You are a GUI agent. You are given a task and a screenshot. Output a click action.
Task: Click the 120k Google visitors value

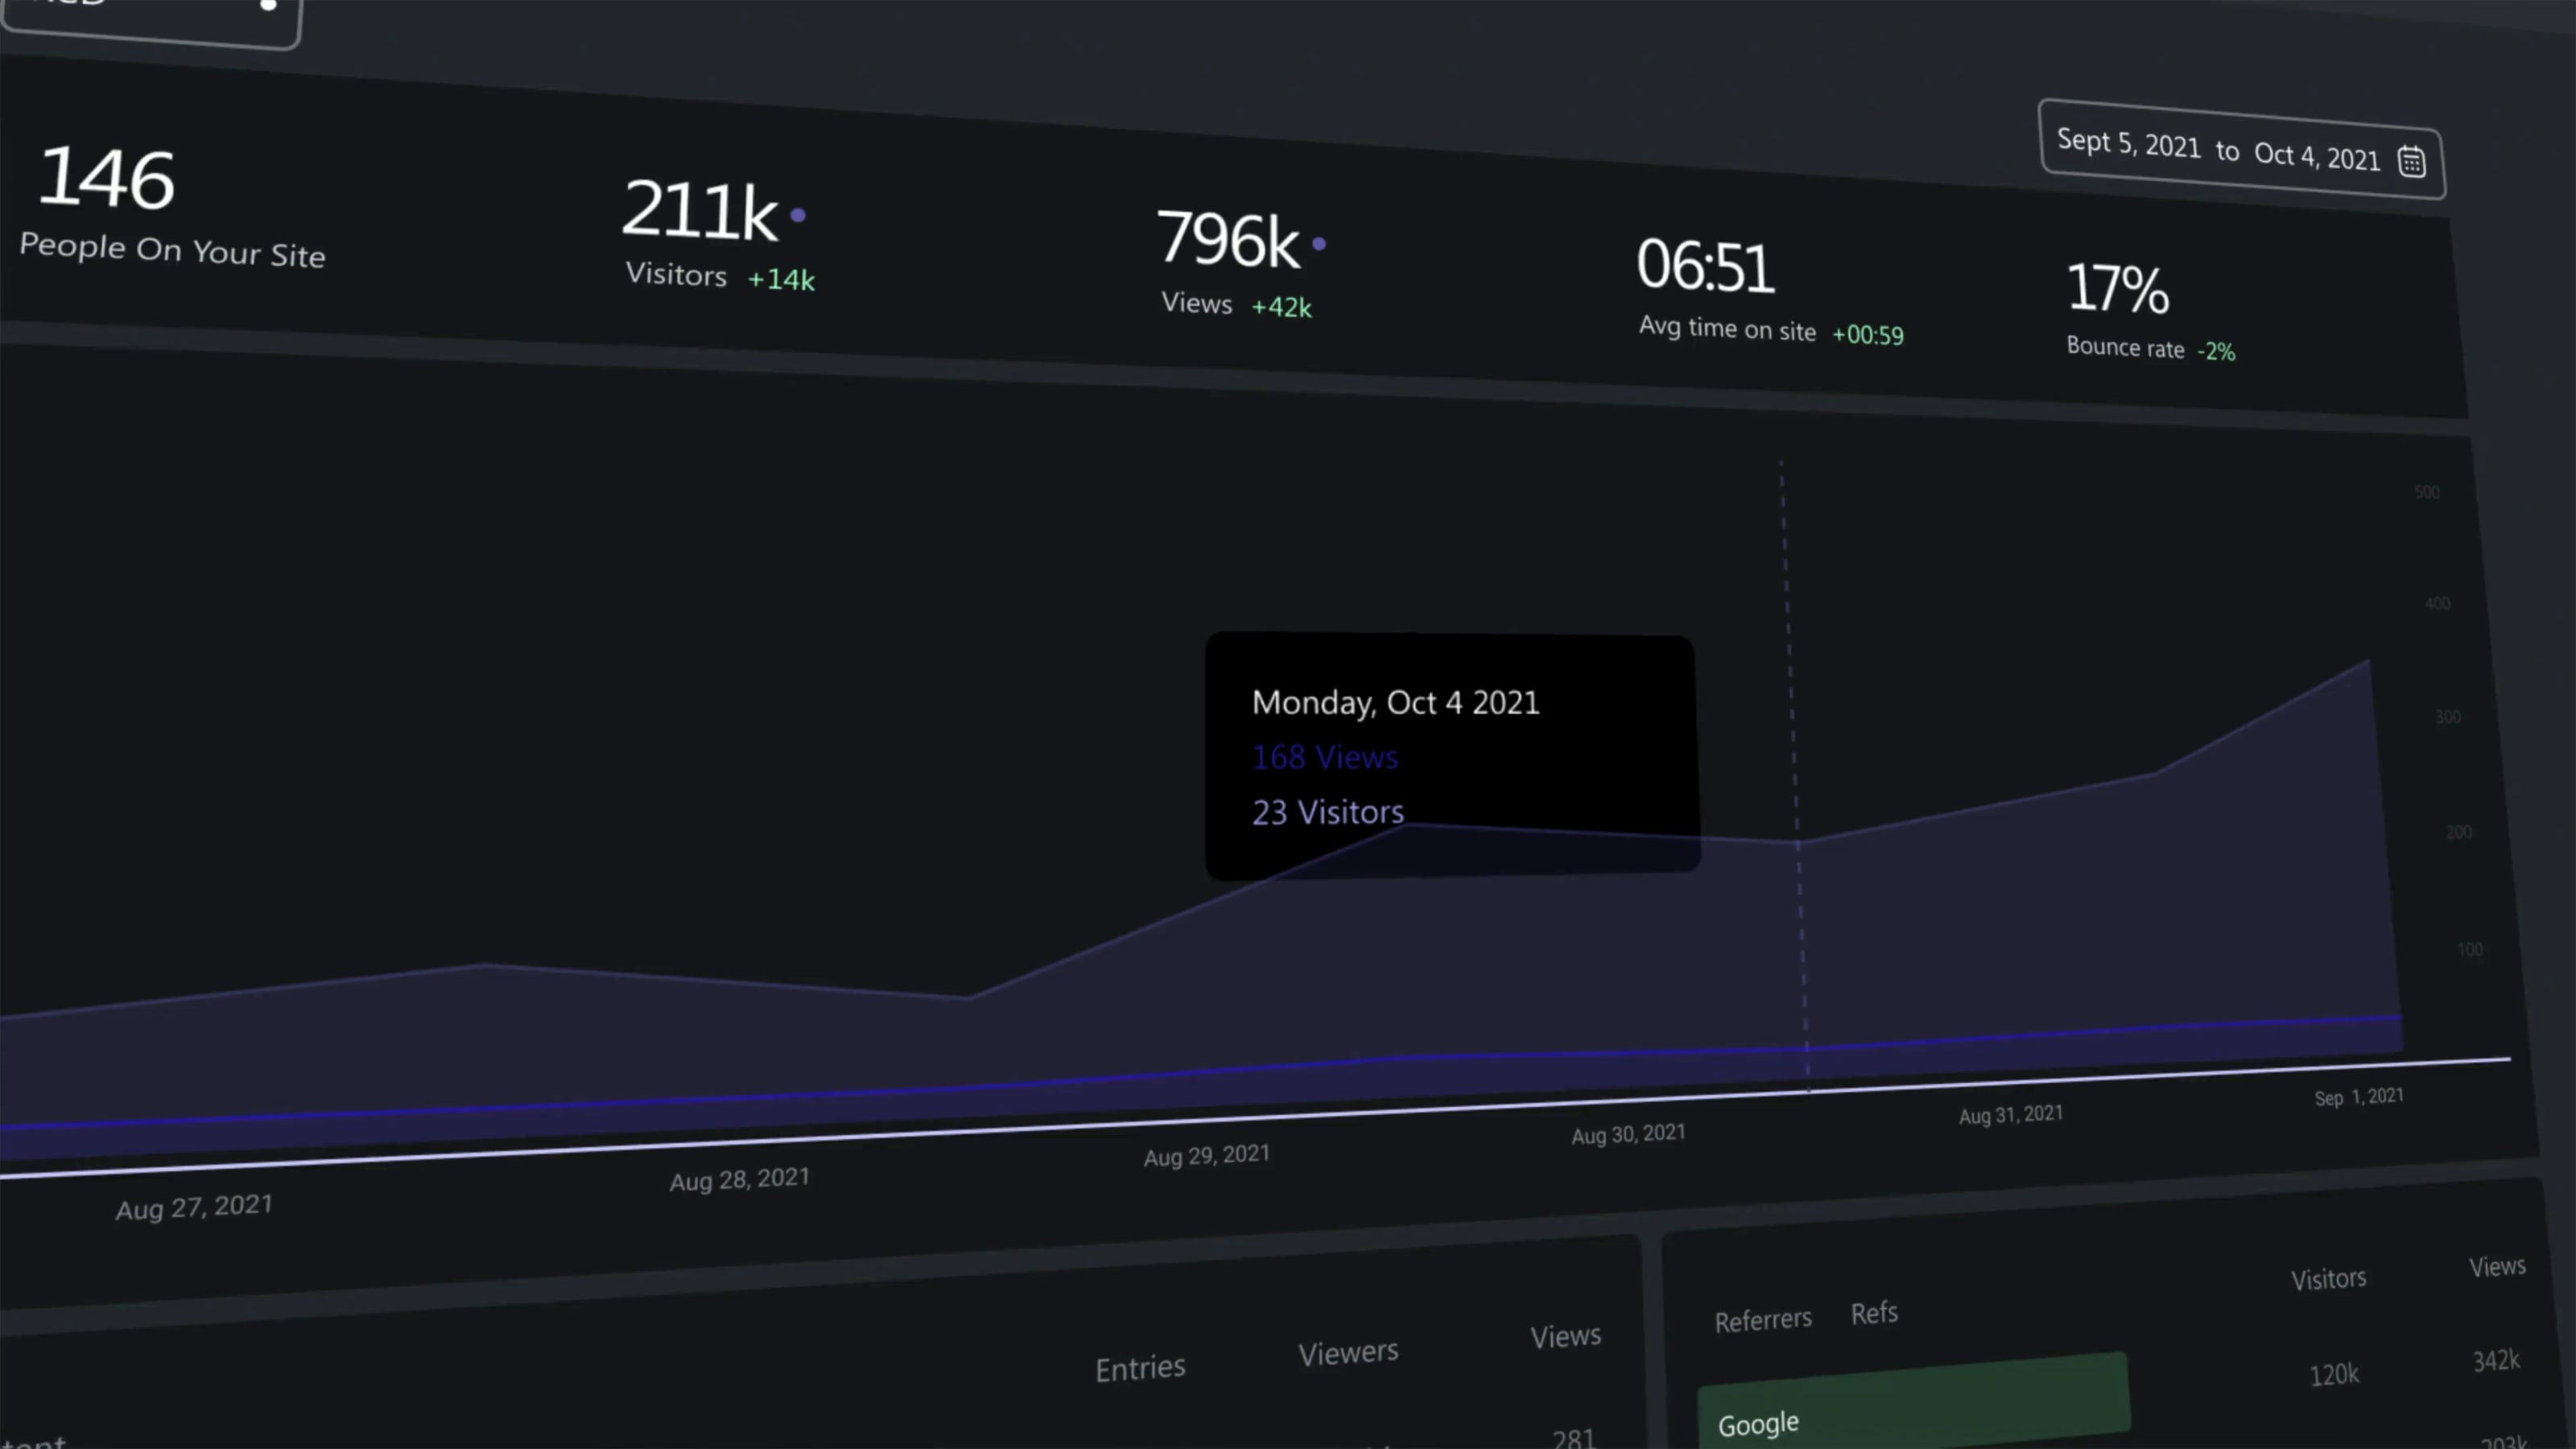point(2334,1375)
